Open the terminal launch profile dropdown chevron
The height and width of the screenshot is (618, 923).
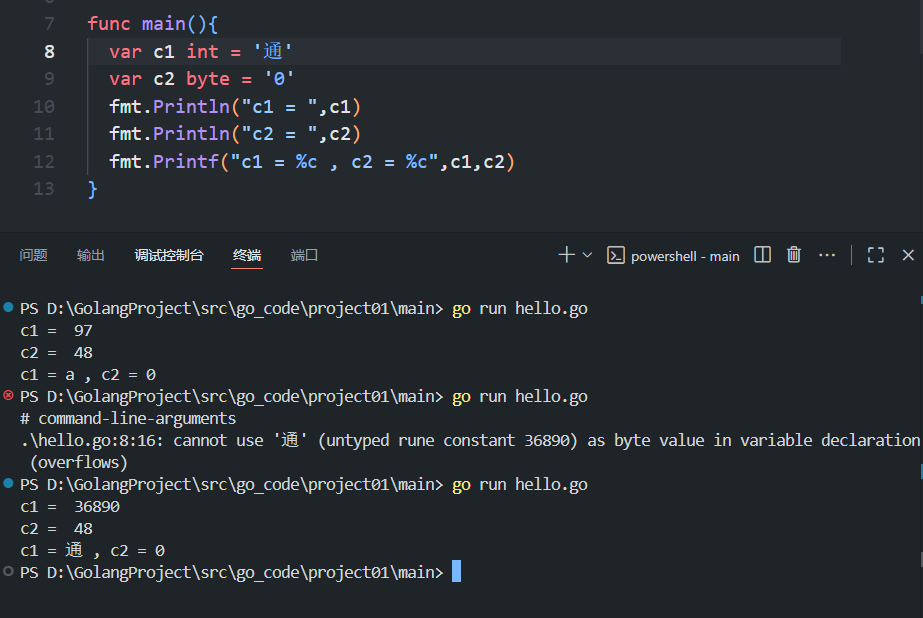587,255
